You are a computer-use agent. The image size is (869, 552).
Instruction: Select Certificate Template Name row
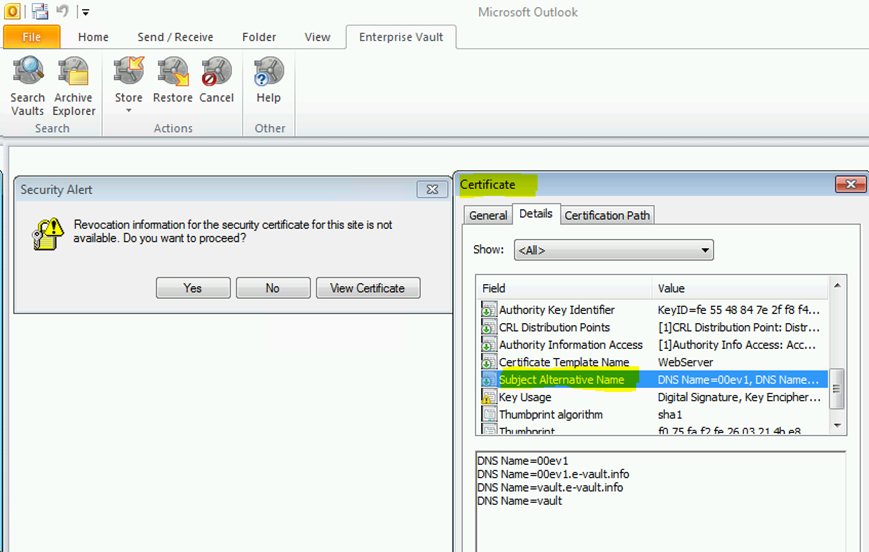pos(654,362)
